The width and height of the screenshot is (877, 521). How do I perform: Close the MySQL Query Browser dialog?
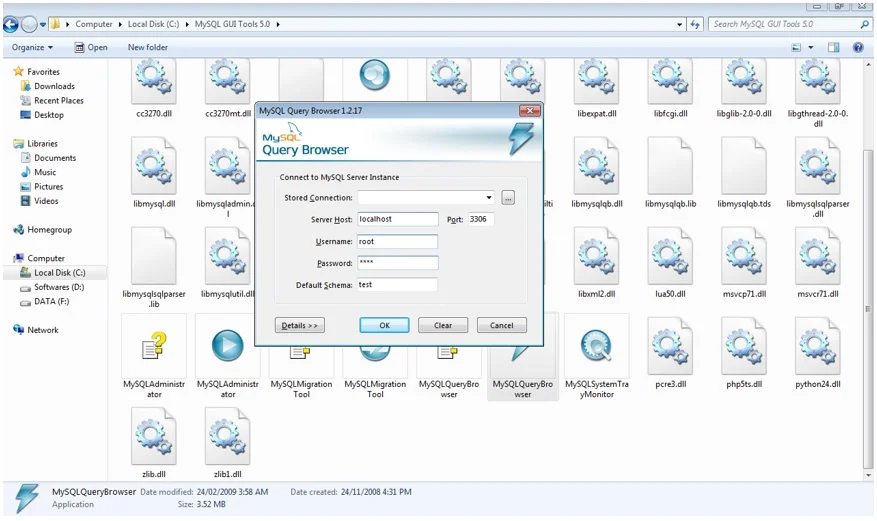pyautogui.click(x=529, y=110)
